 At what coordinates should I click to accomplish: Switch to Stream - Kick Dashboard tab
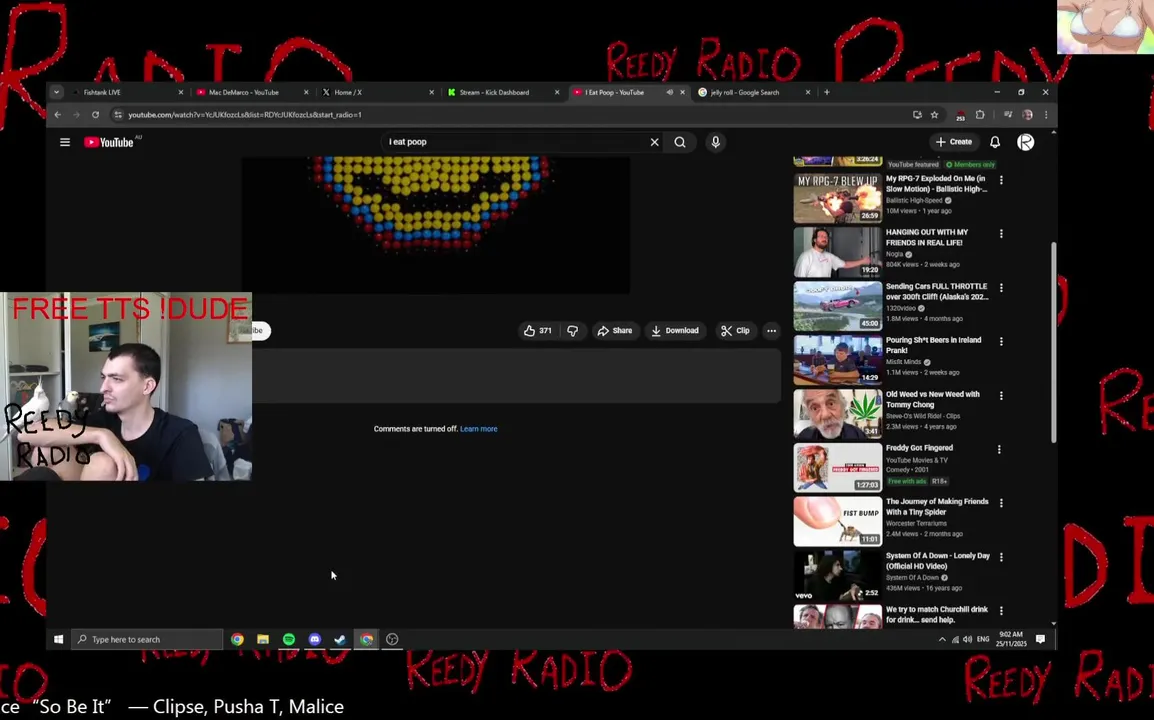(502, 92)
